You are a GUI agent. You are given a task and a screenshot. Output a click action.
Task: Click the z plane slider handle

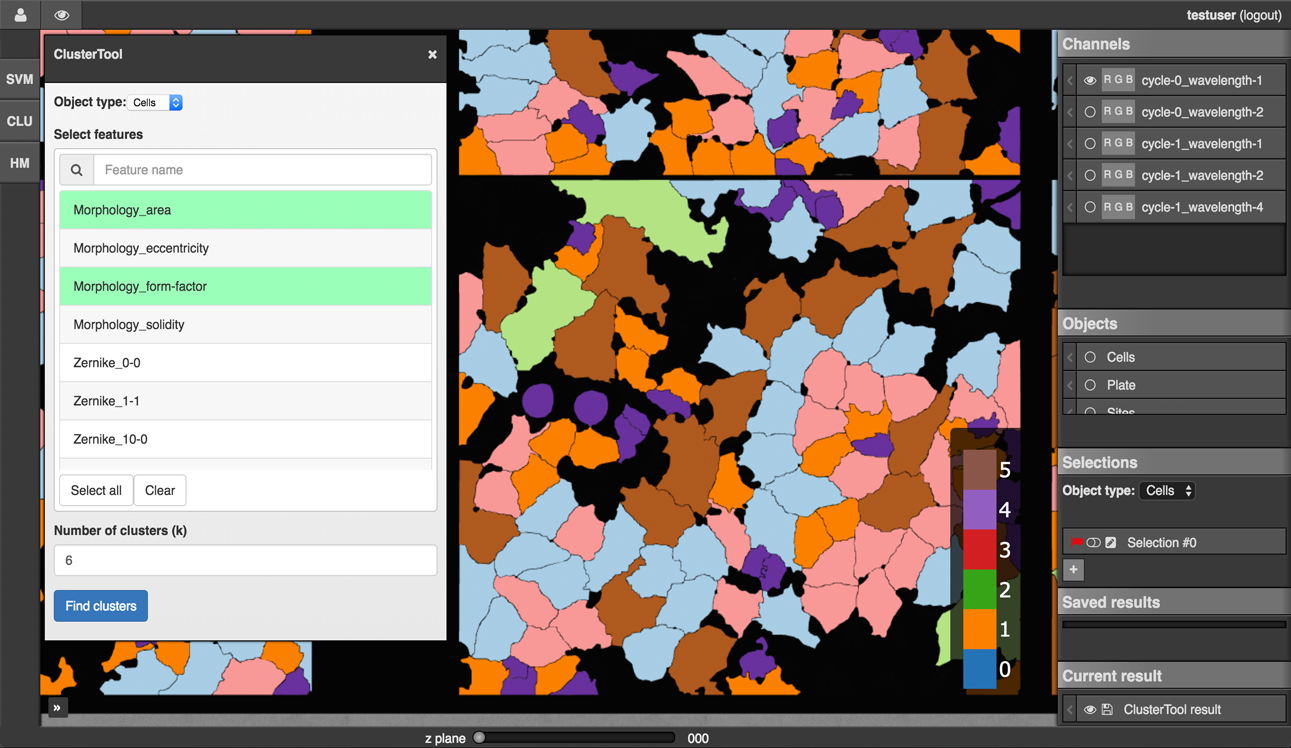click(x=480, y=738)
